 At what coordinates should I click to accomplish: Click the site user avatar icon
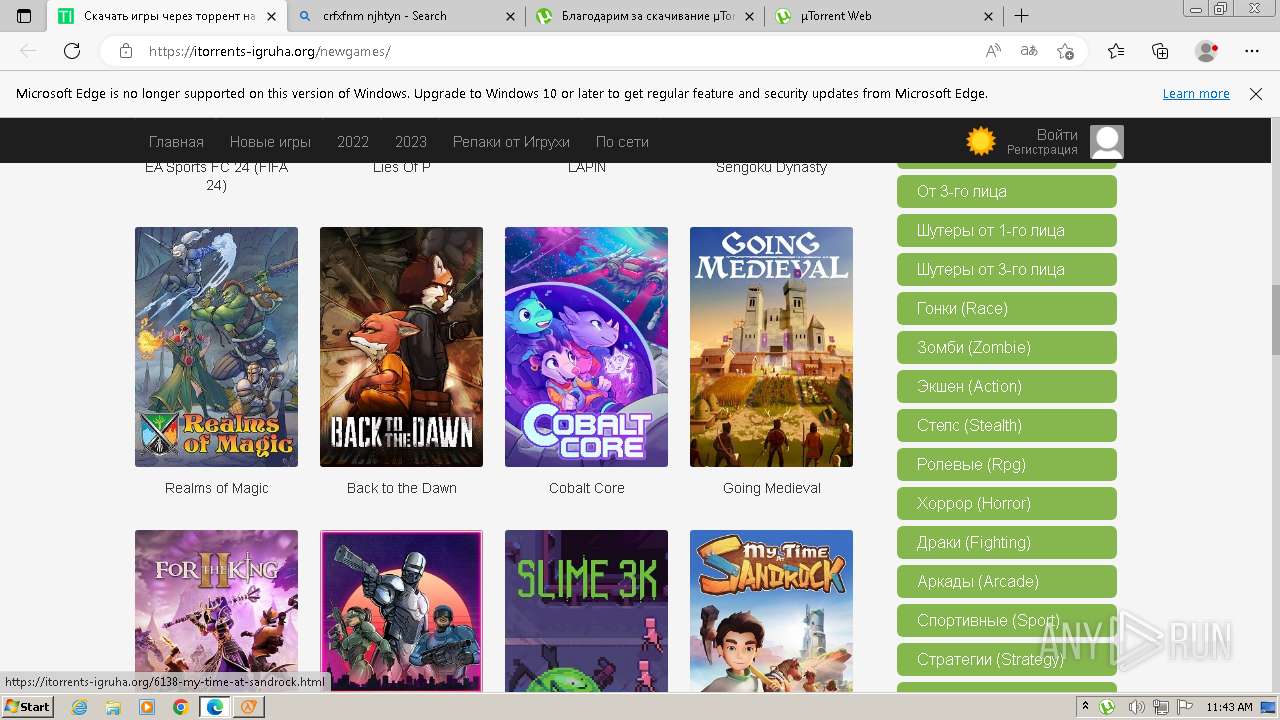(x=1106, y=142)
